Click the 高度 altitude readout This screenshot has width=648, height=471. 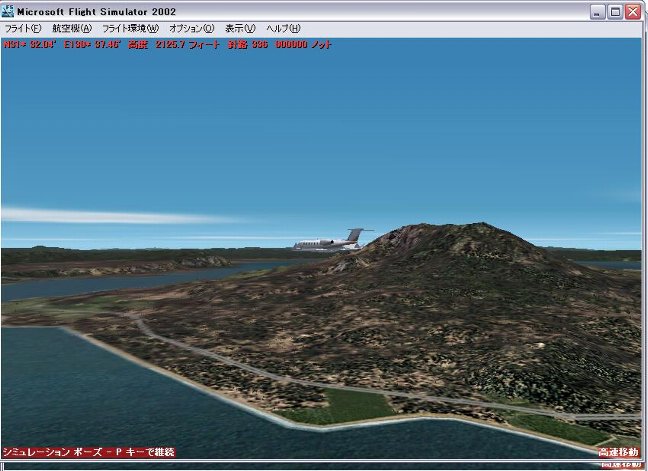153,45
